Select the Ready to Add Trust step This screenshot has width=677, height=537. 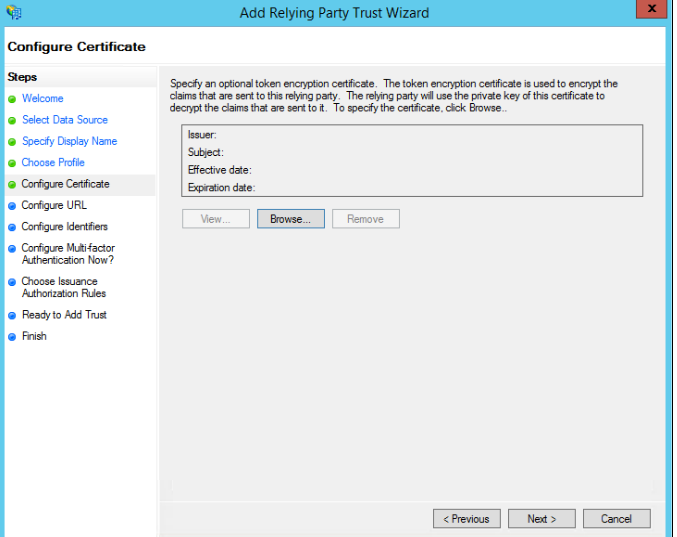click(x=64, y=315)
